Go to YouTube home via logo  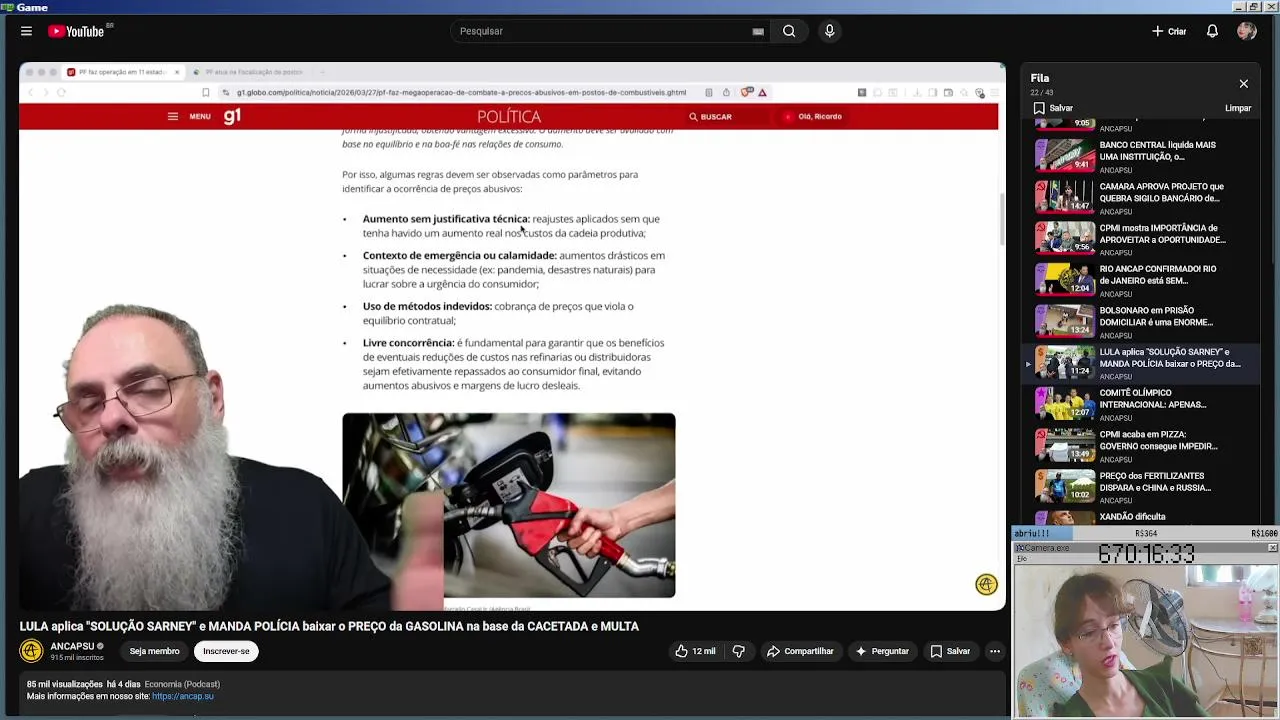click(x=76, y=31)
